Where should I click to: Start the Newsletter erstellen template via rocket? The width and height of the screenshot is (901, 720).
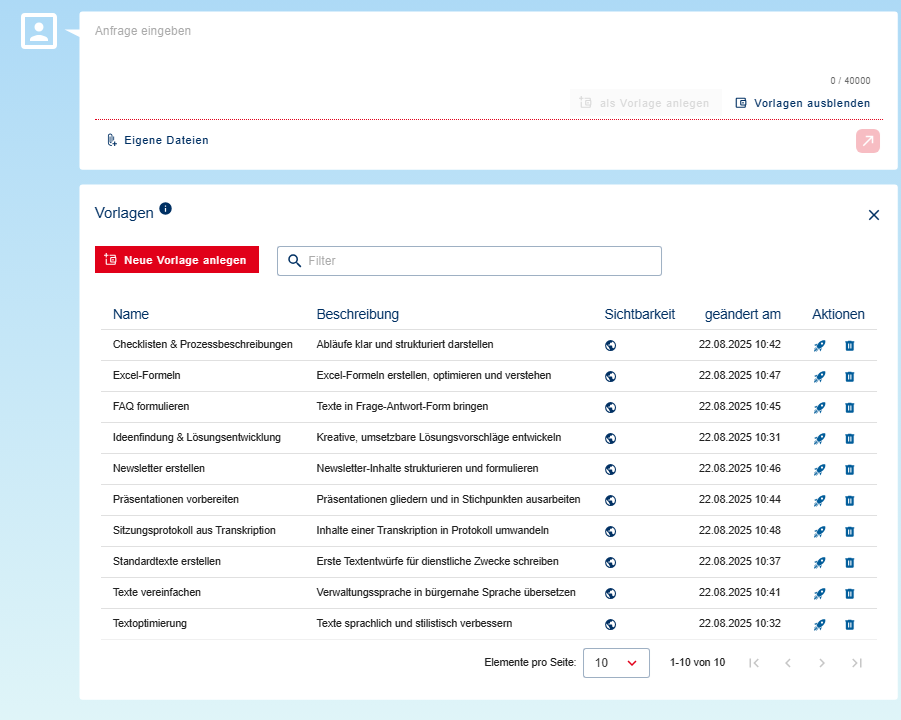(x=819, y=469)
